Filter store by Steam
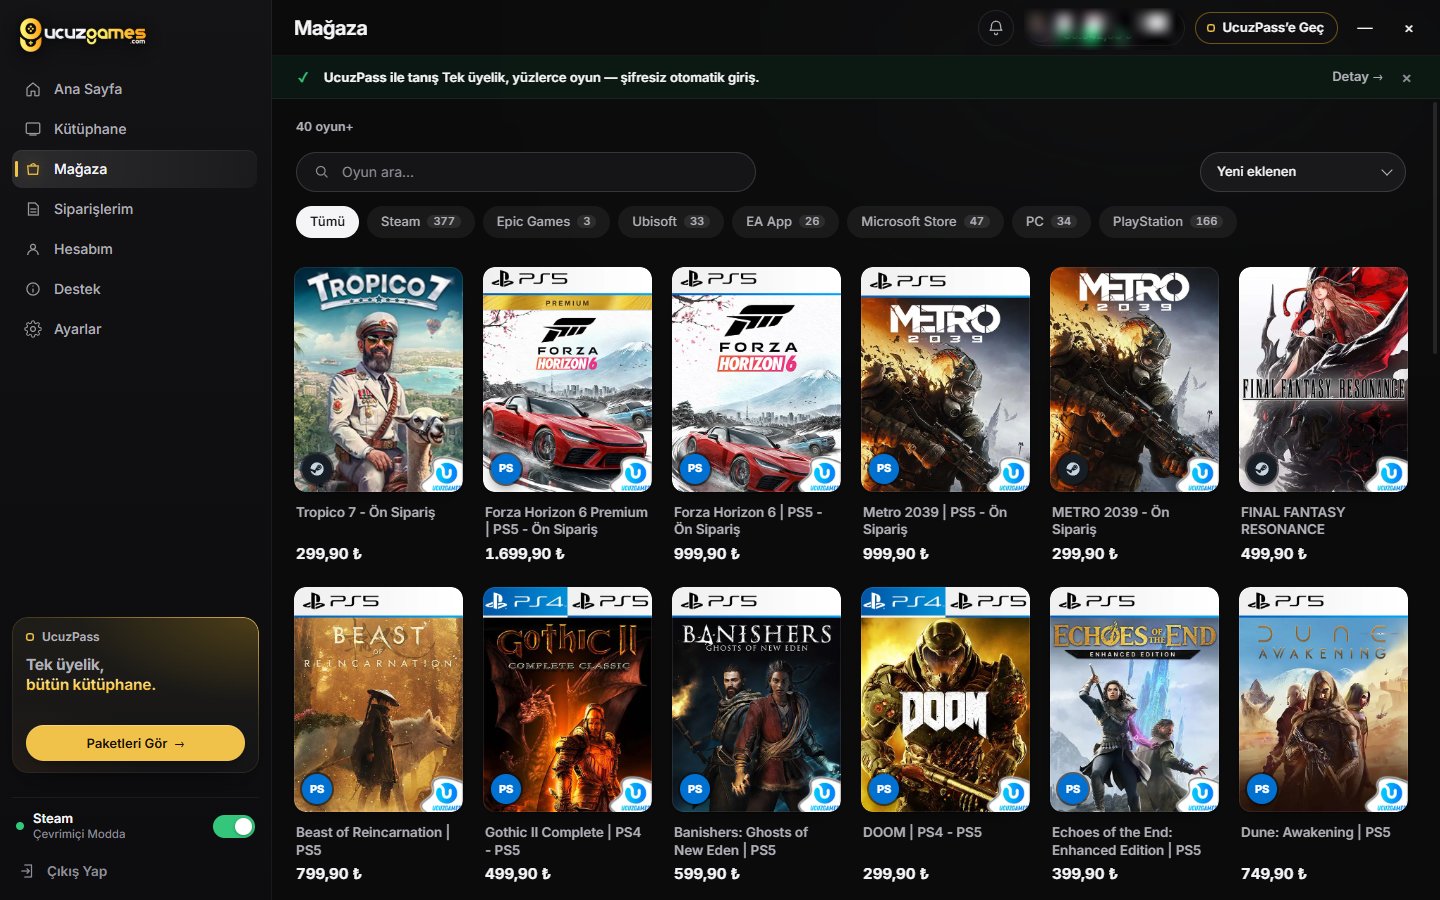 419,222
